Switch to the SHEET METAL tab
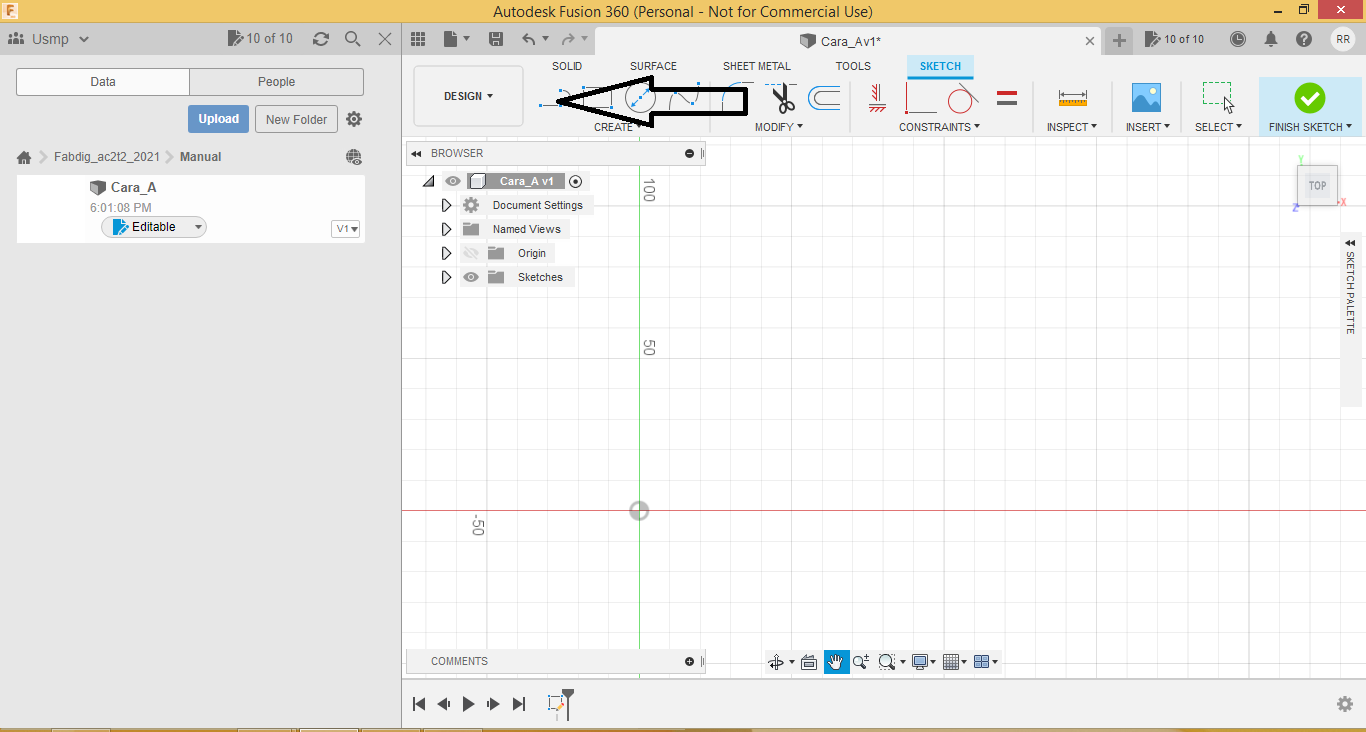The width and height of the screenshot is (1366, 732). (x=757, y=66)
